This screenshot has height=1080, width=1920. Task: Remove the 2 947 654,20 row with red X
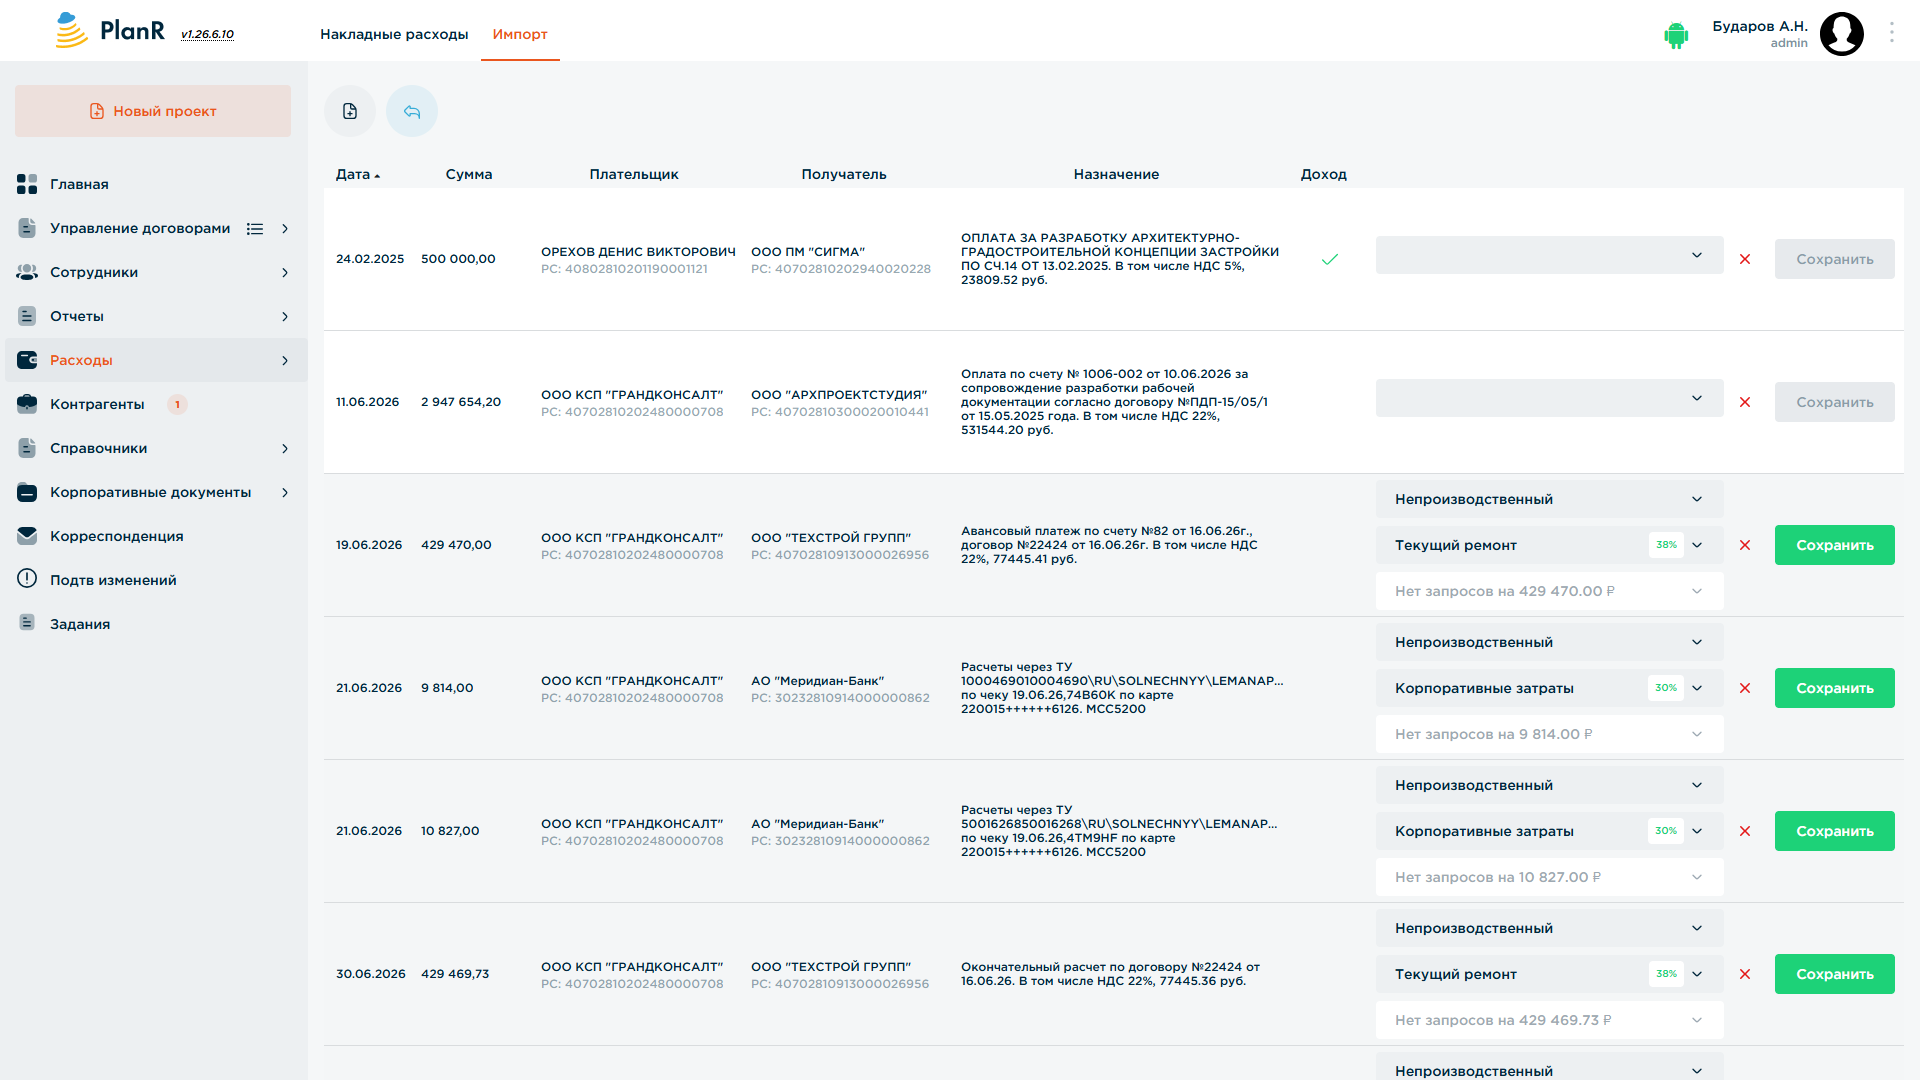tap(1745, 402)
